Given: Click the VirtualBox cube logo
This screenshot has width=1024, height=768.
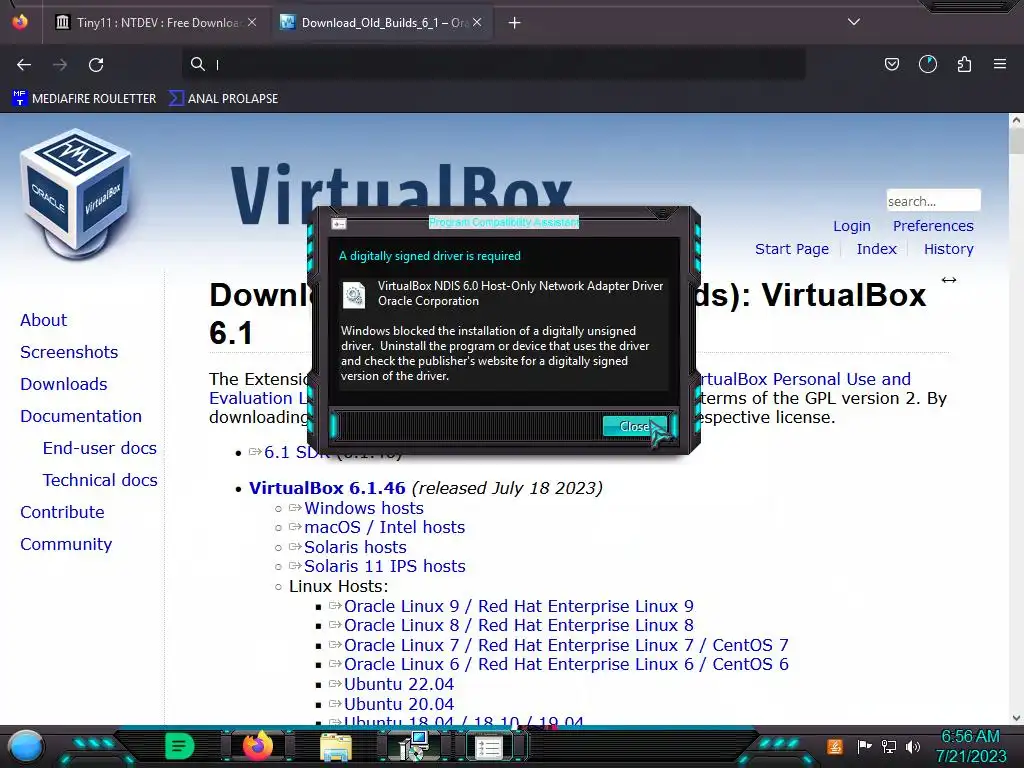Looking at the screenshot, I should coord(76,194).
